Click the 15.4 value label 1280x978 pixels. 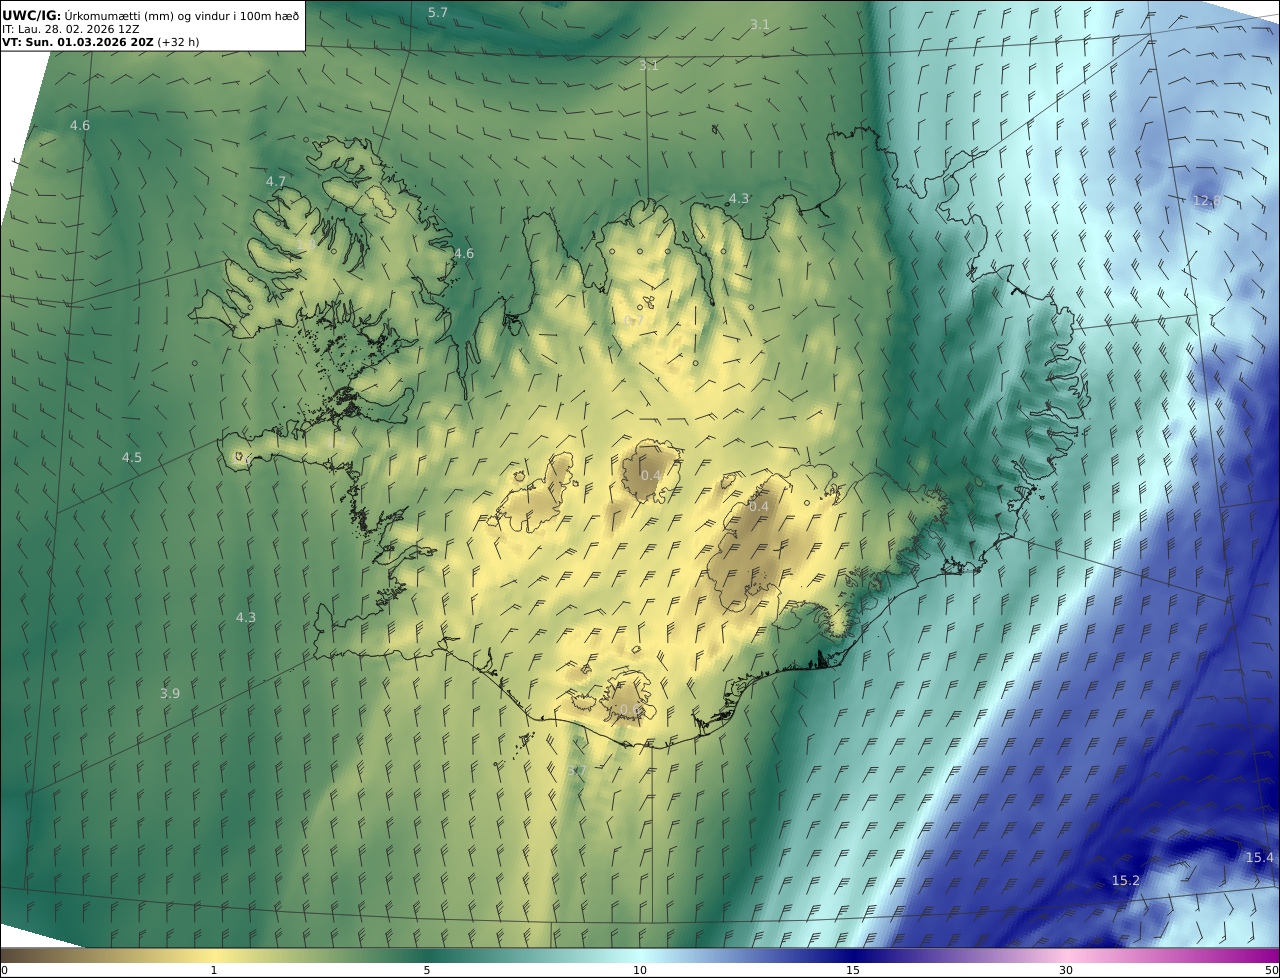1260,857
